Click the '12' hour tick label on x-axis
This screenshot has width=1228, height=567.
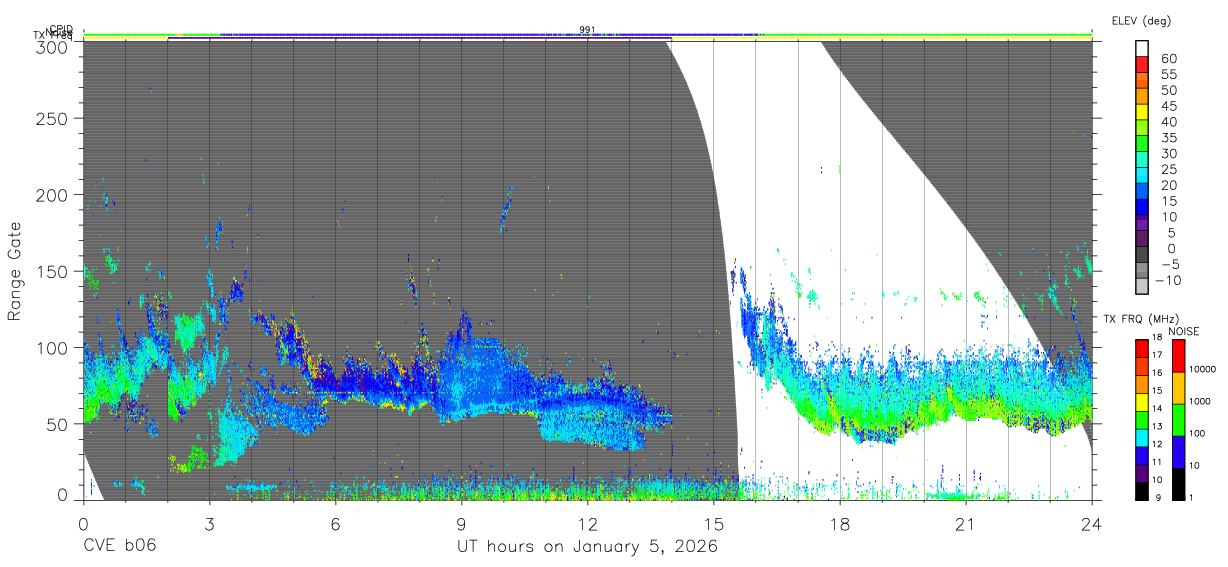pyautogui.click(x=587, y=523)
